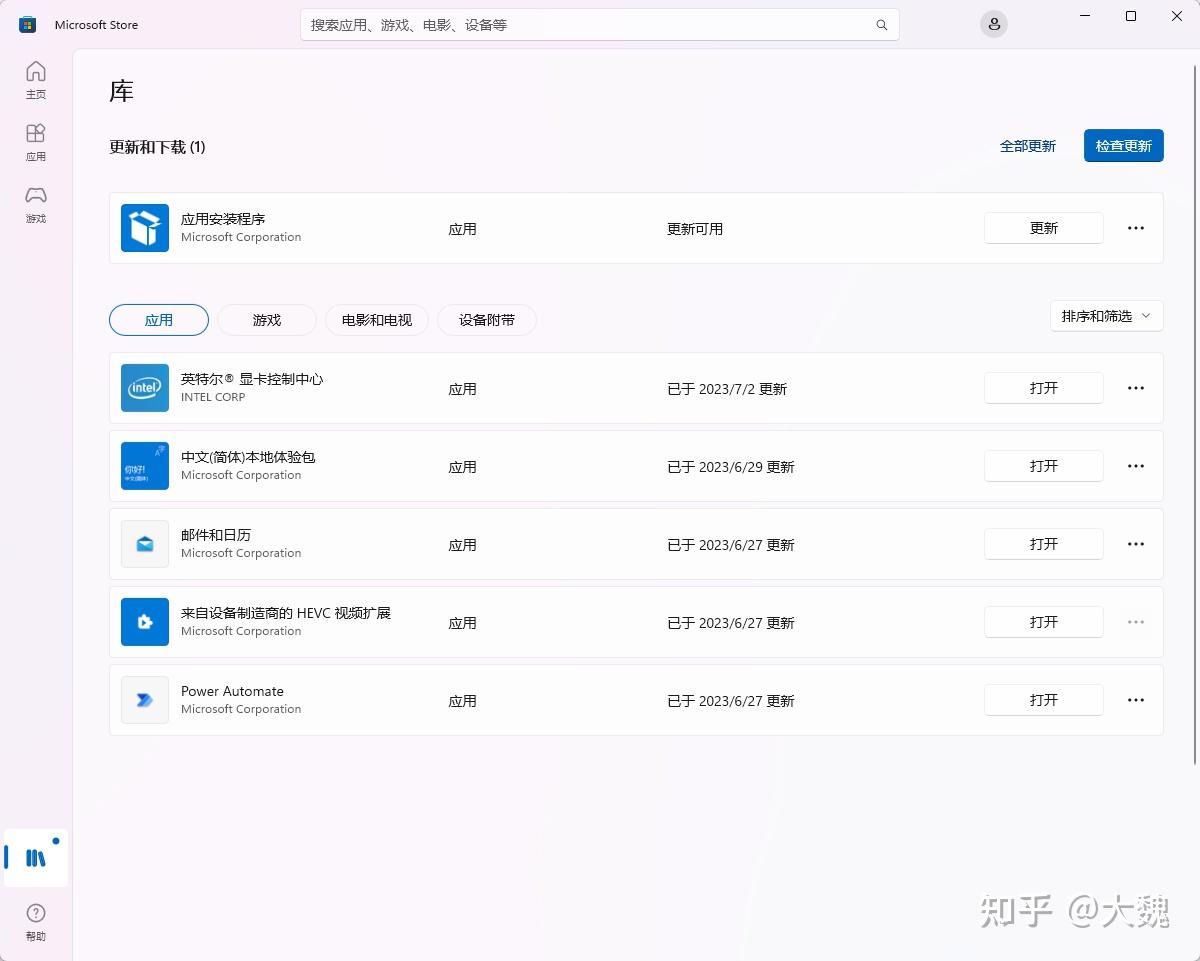Open more options for 邮件和日历

click(1136, 544)
